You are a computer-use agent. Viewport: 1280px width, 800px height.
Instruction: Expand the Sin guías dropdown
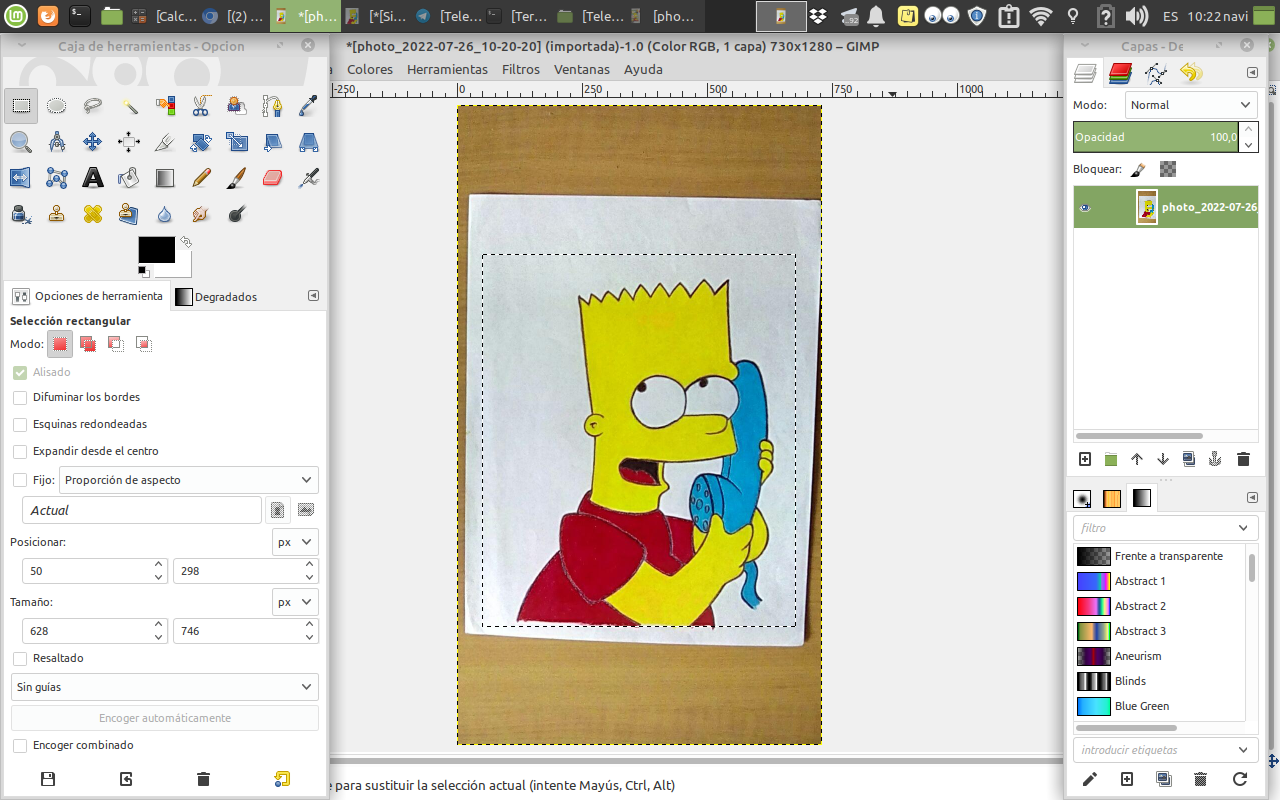165,688
